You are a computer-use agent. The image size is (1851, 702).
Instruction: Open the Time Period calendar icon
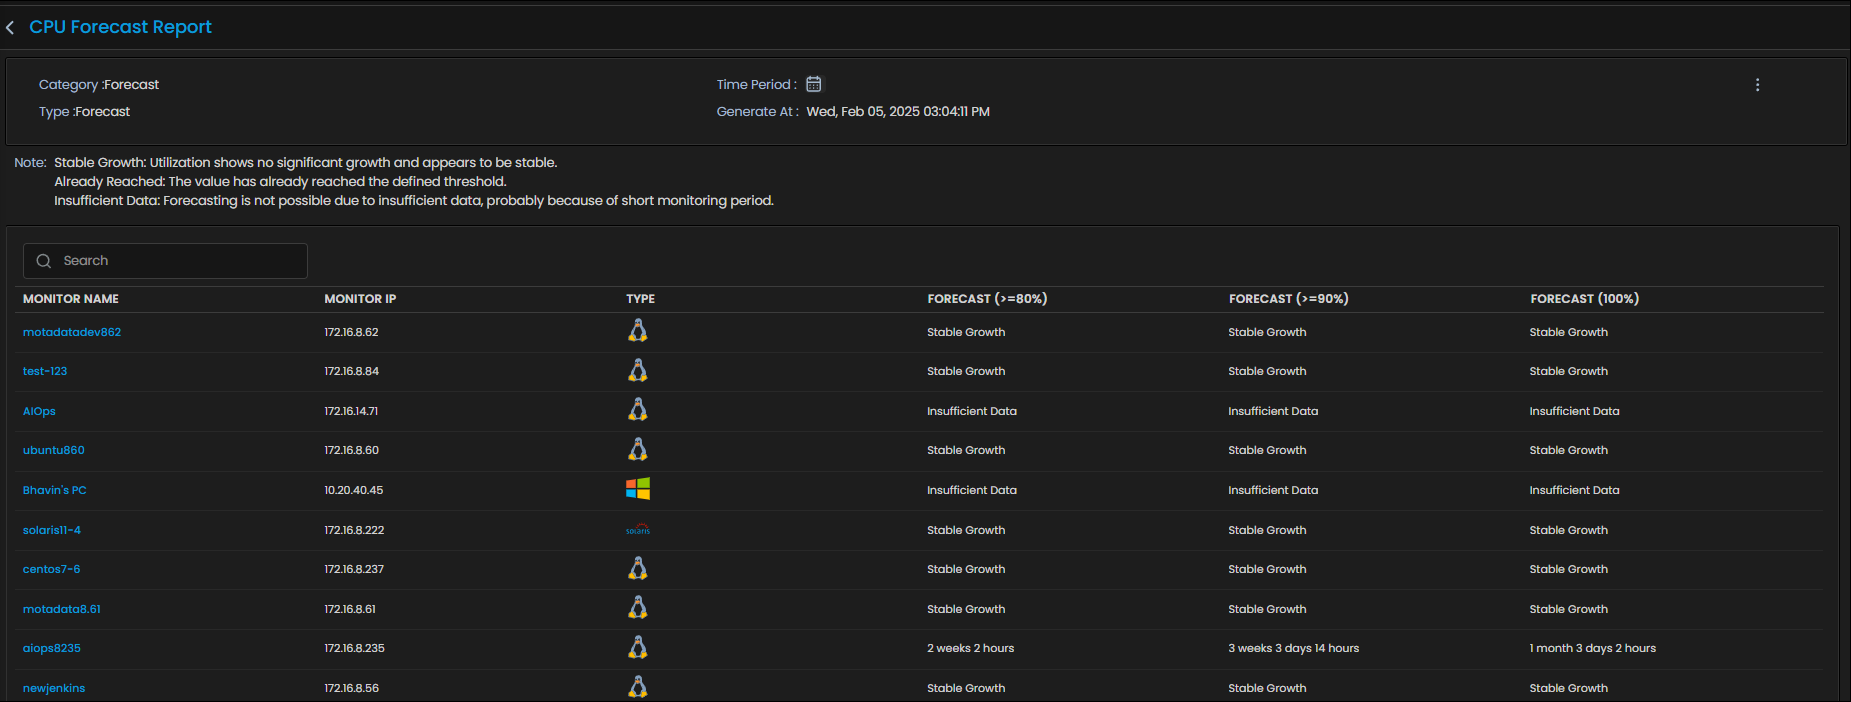point(814,84)
